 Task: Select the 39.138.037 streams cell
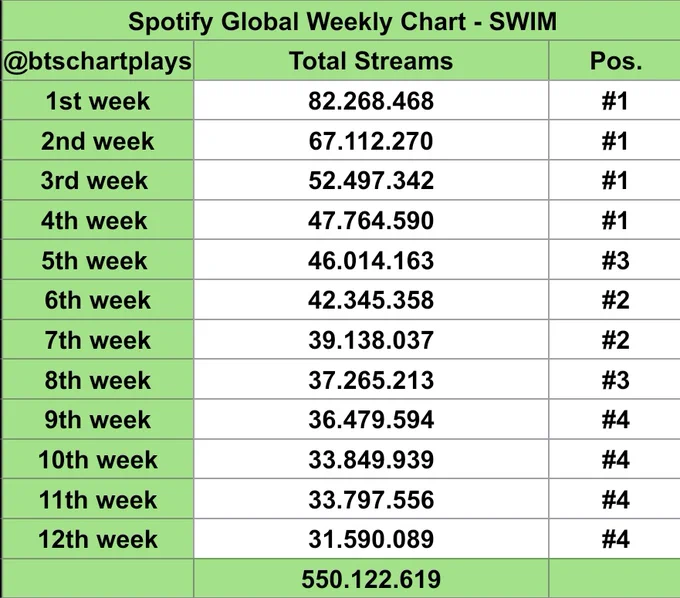(x=371, y=340)
